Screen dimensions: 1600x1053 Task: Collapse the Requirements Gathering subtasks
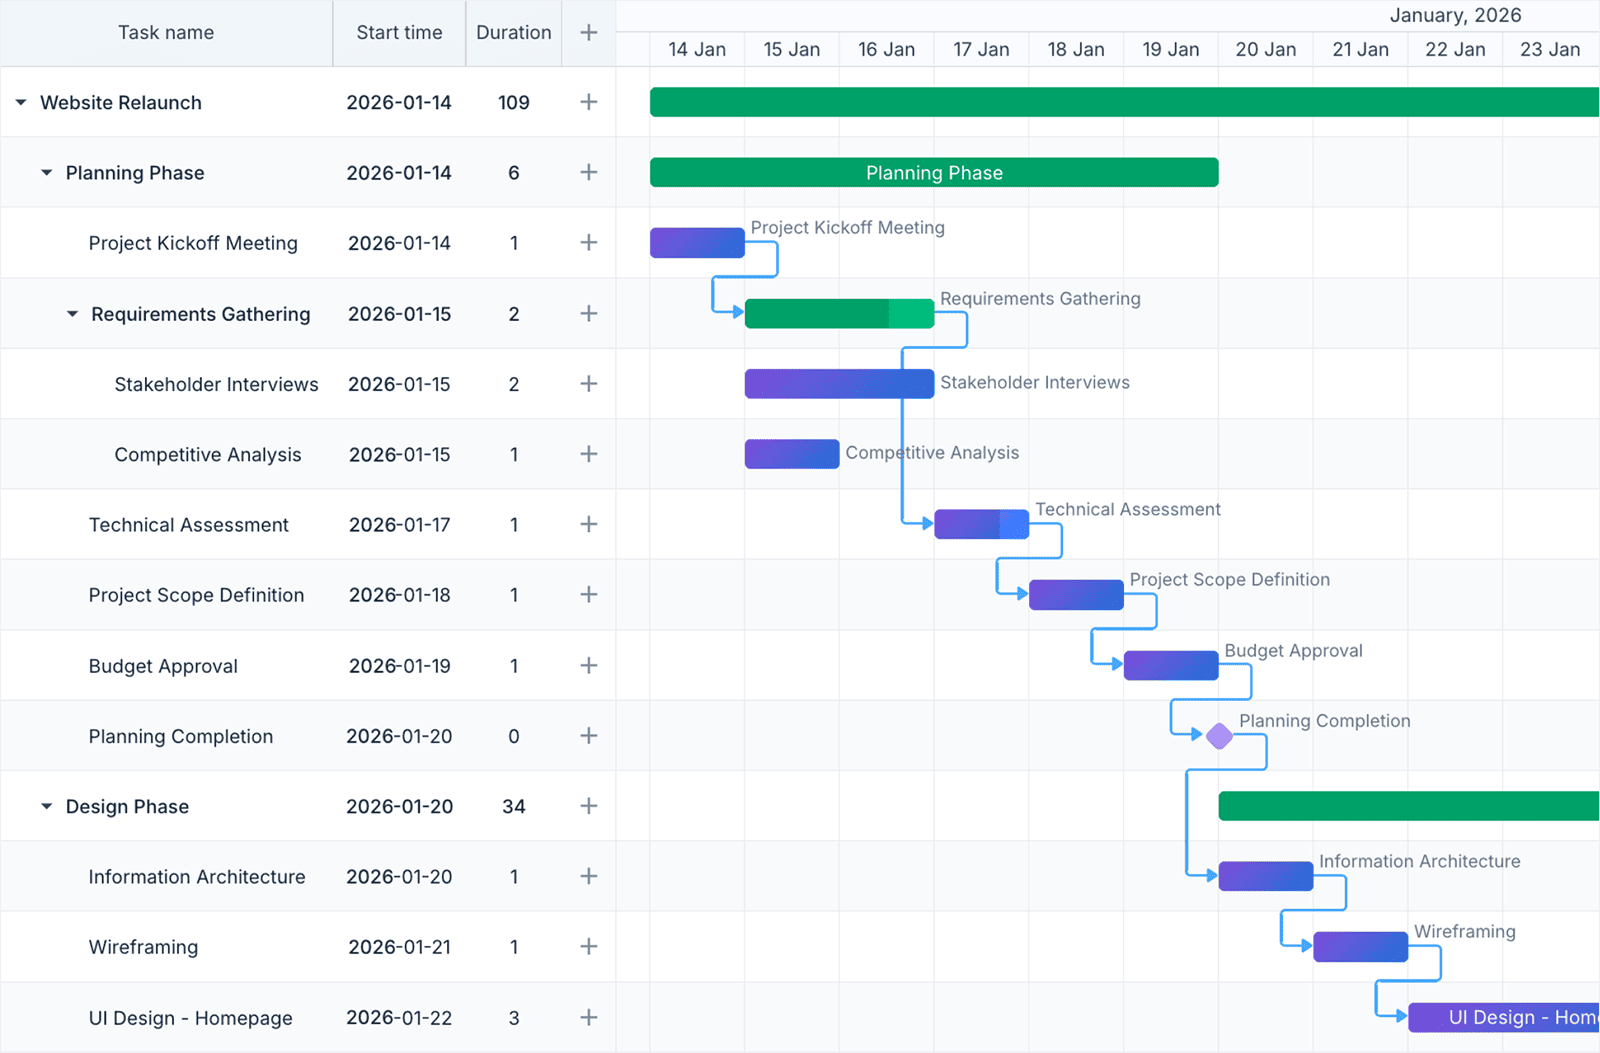pyautogui.click(x=72, y=313)
